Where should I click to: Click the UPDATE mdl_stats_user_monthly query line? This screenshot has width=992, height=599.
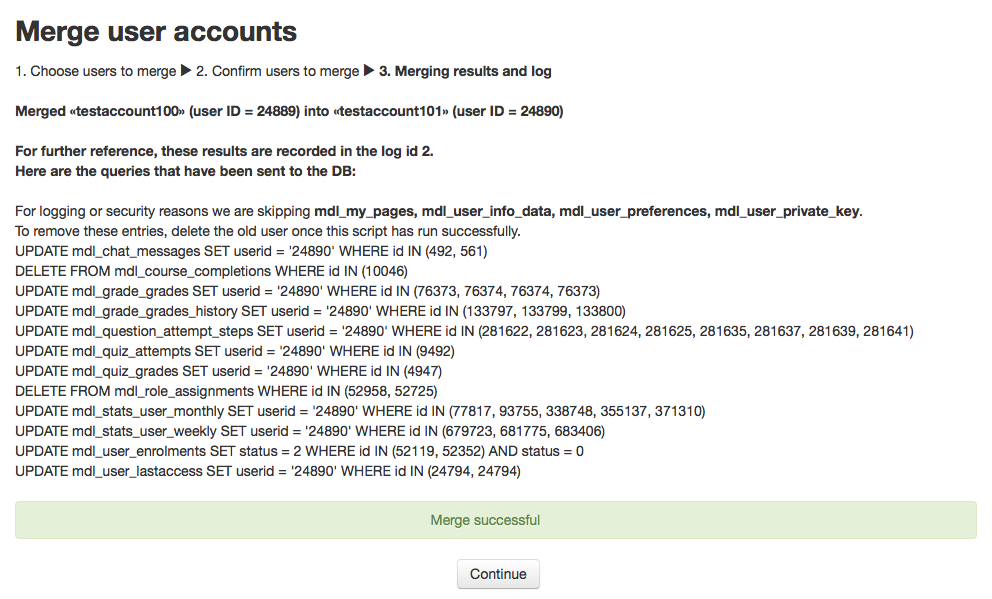click(x=360, y=411)
